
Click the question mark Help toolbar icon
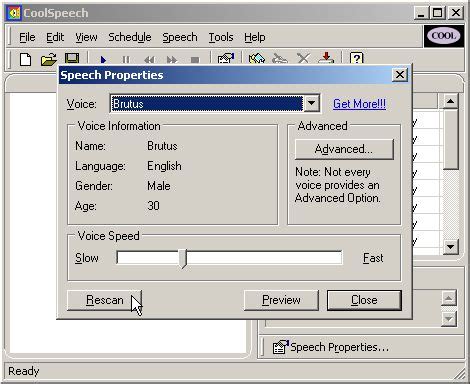(357, 59)
